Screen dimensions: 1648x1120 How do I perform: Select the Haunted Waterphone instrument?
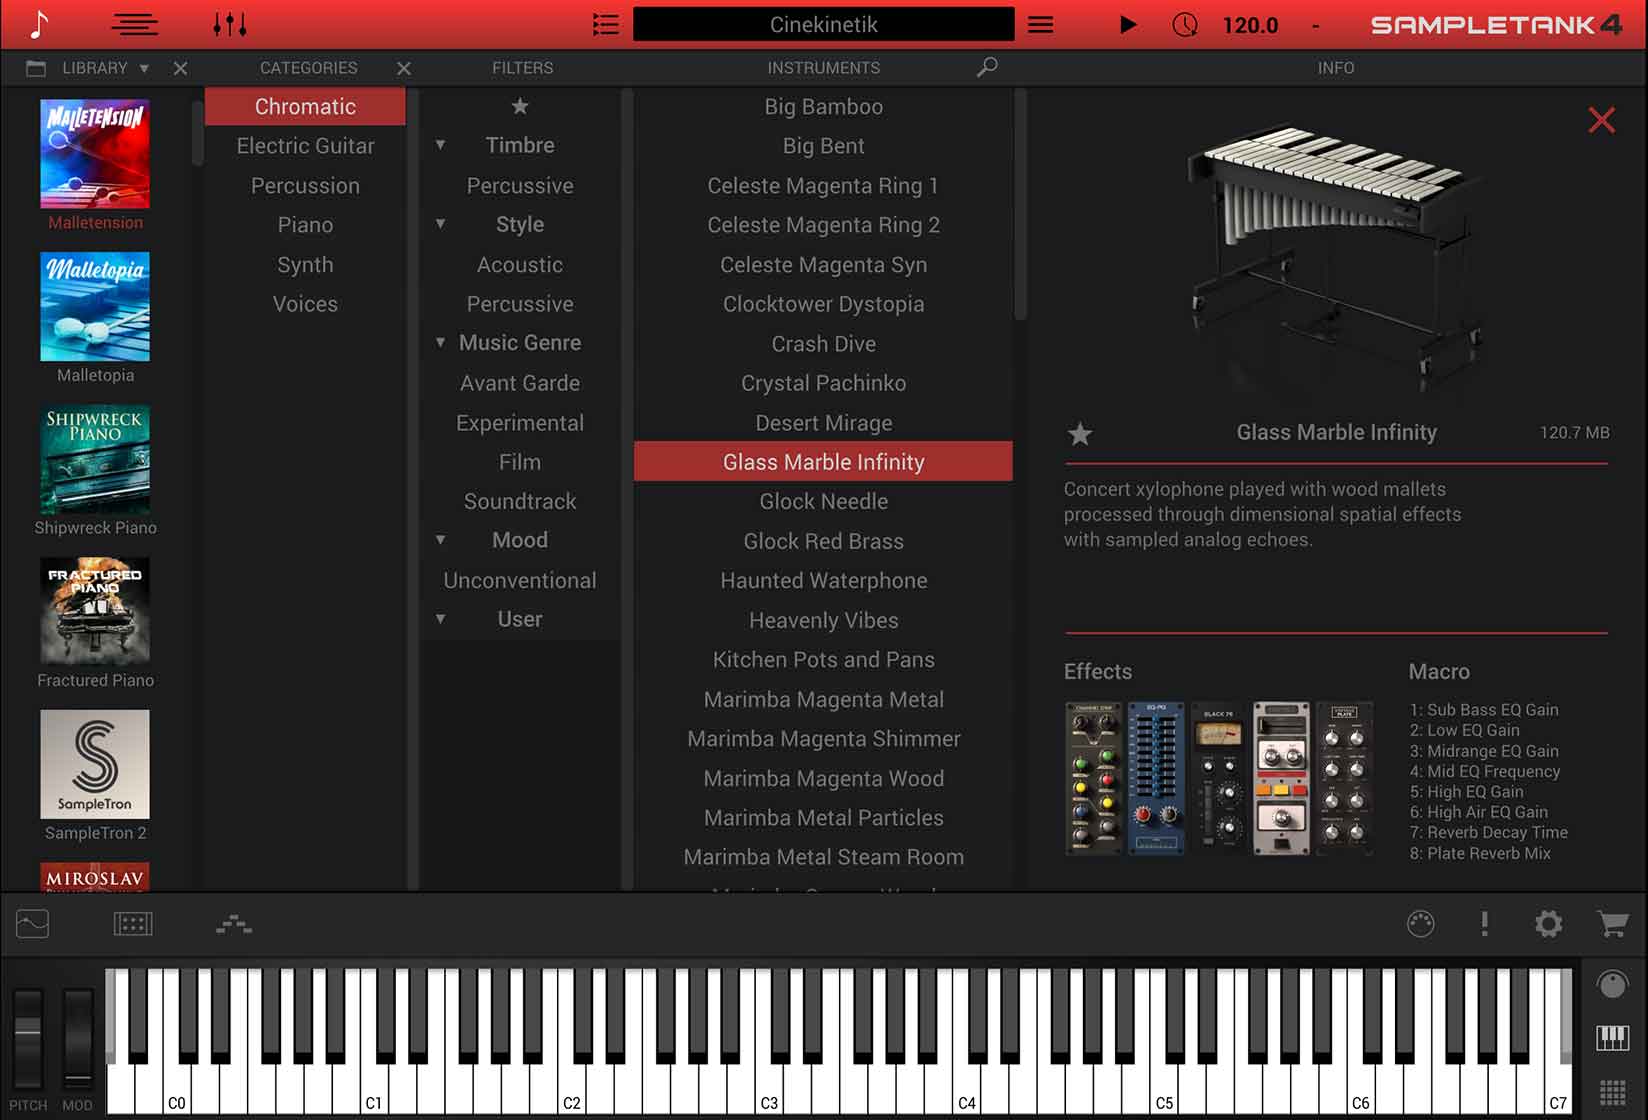[x=823, y=580]
